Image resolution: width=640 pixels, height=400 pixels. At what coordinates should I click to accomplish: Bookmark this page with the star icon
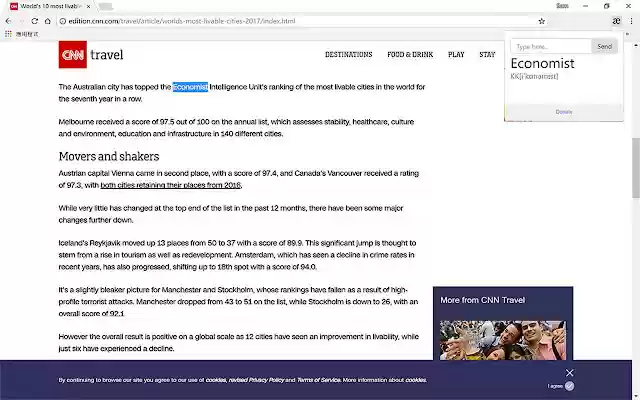tap(542, 21)
